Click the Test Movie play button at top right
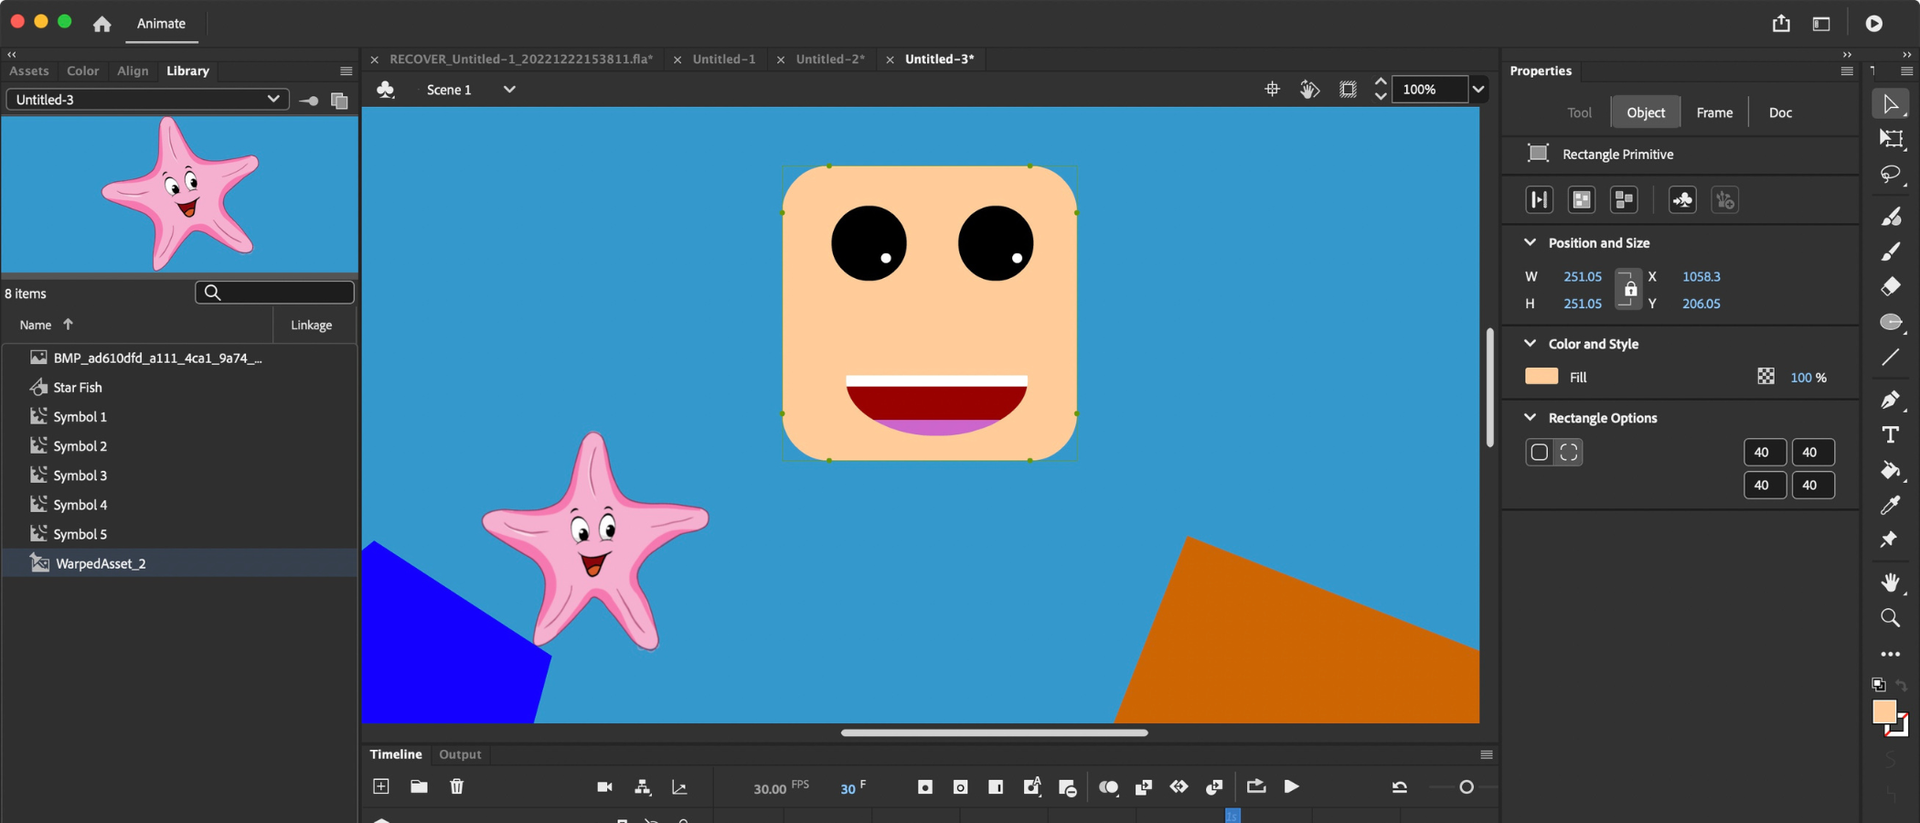The width and height of the screenshot is (1920, 823). tap(1874, 23)
